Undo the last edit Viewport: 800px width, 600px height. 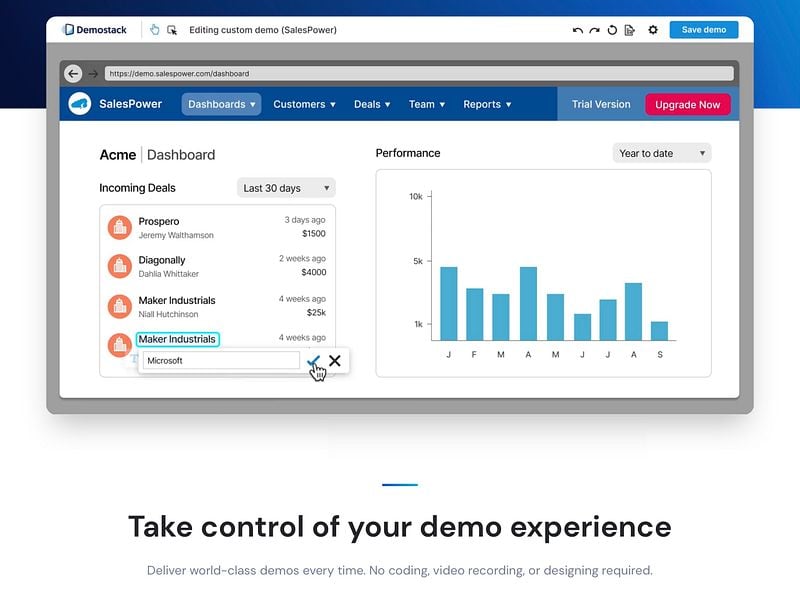pos(578,30)
